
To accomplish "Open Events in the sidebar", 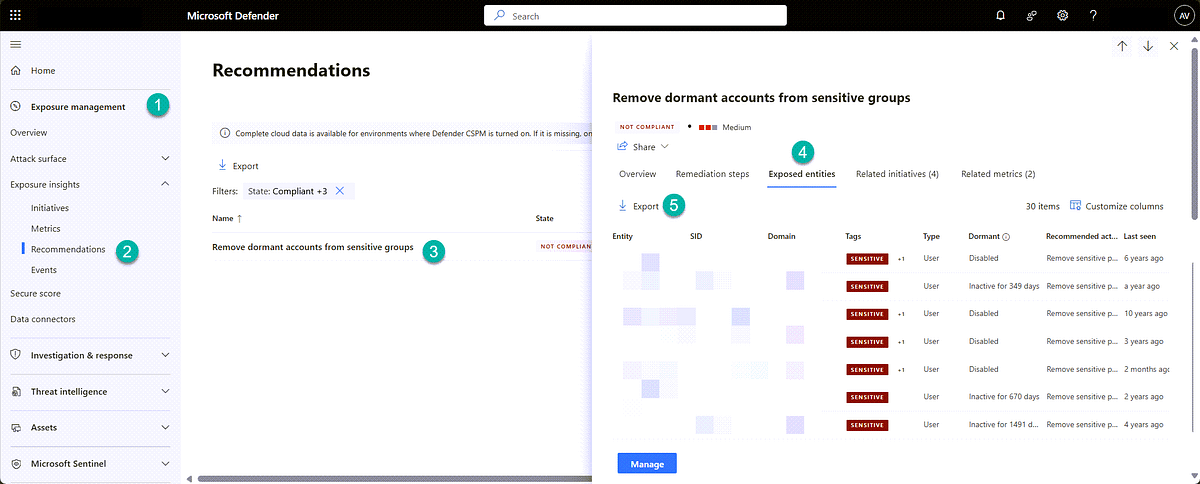I will tap(44, 270).
